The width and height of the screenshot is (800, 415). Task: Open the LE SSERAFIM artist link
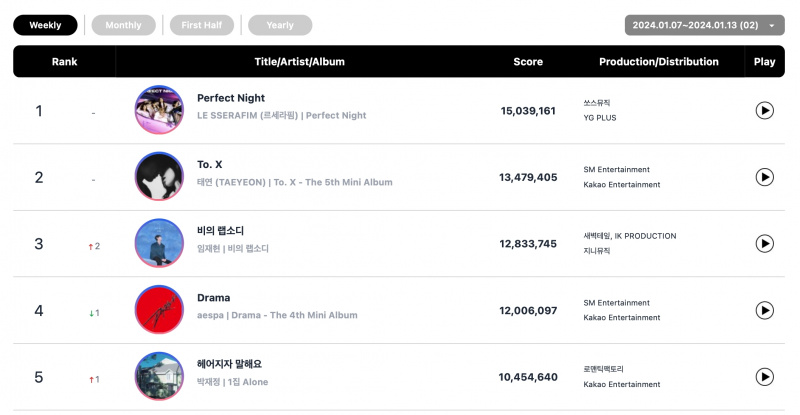pos(247,115)
